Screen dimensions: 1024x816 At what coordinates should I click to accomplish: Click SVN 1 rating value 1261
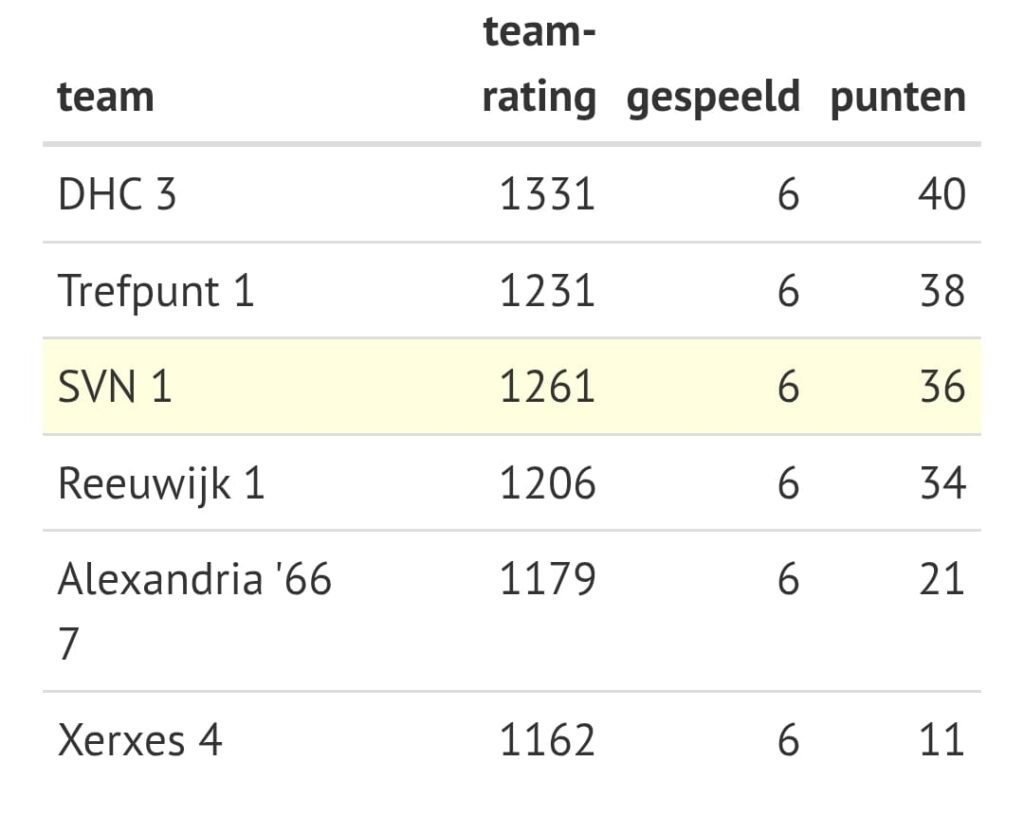[x=547, y=387]
